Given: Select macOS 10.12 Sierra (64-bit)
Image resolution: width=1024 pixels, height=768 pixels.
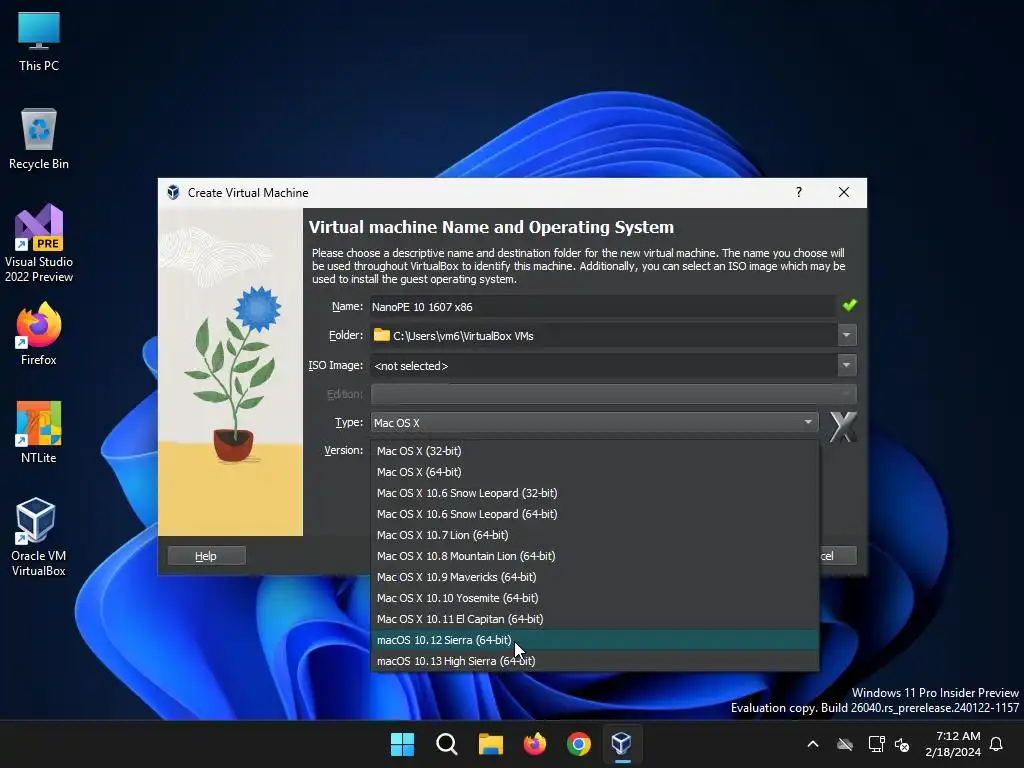Looking at the screenshot, I should pyautogui.click(x=594, y=640).
